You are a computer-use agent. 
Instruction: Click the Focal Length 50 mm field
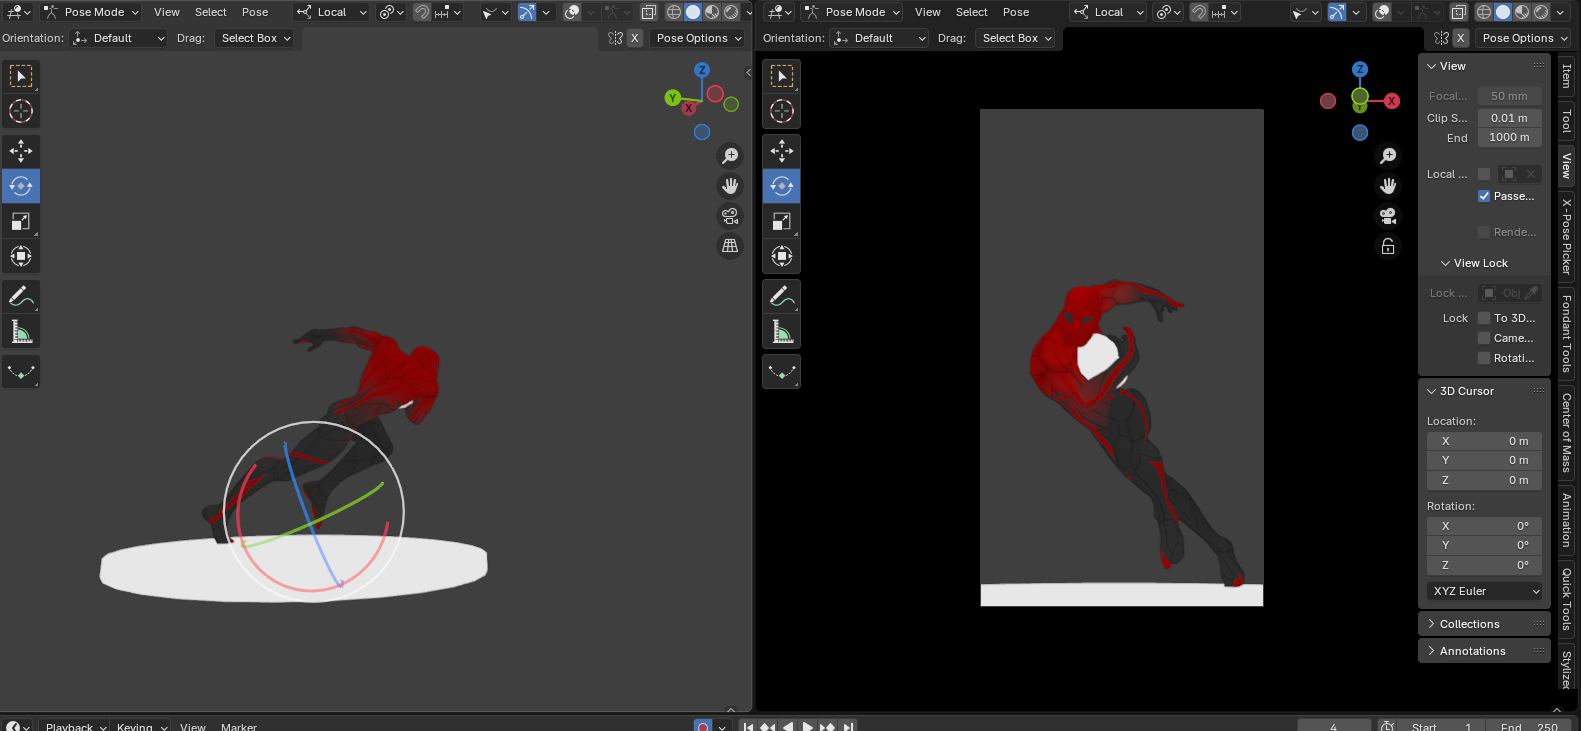coord(1509,96)
